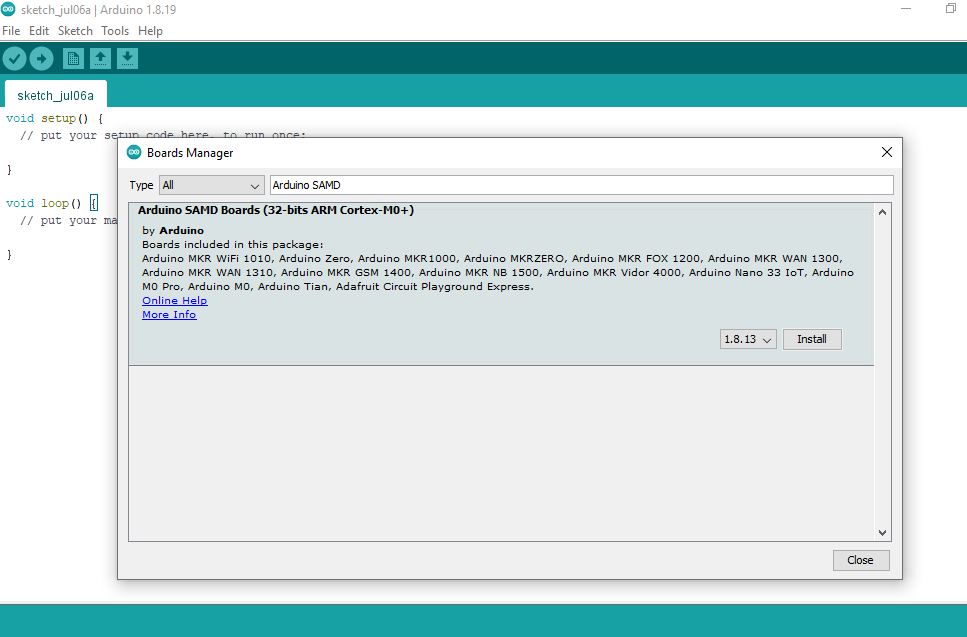Click the Open sketch up-arrow icon

pos(101,59)
